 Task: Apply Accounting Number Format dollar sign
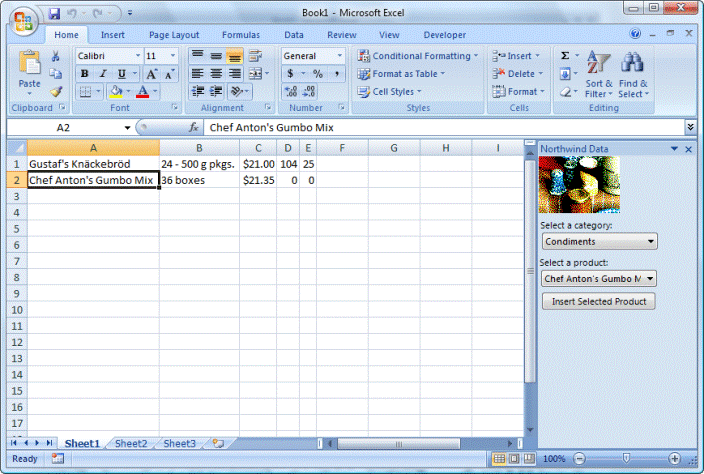tap(290, 74)
